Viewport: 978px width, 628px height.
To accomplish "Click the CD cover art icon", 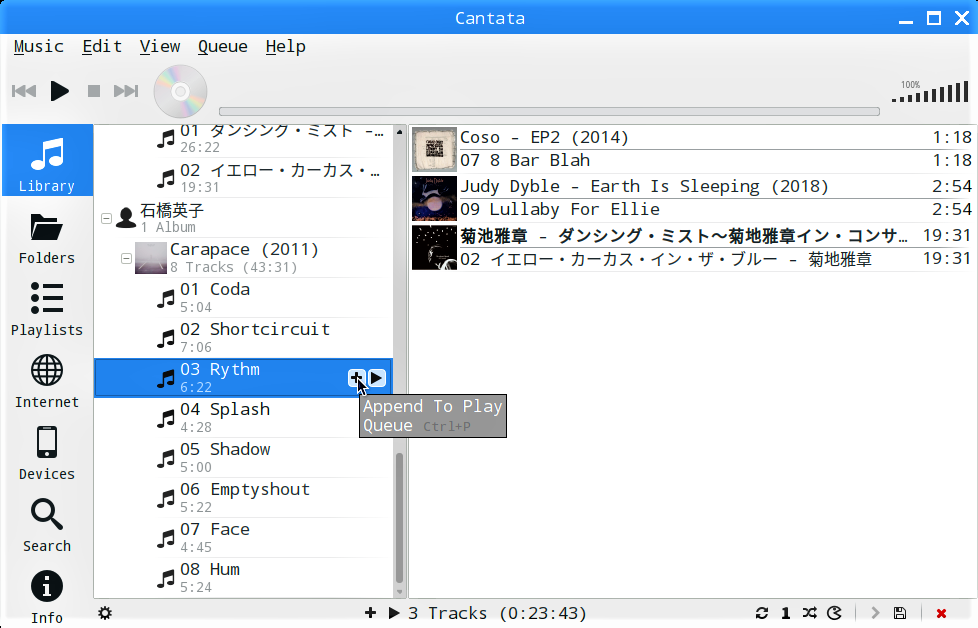I will tap(180, 91).
